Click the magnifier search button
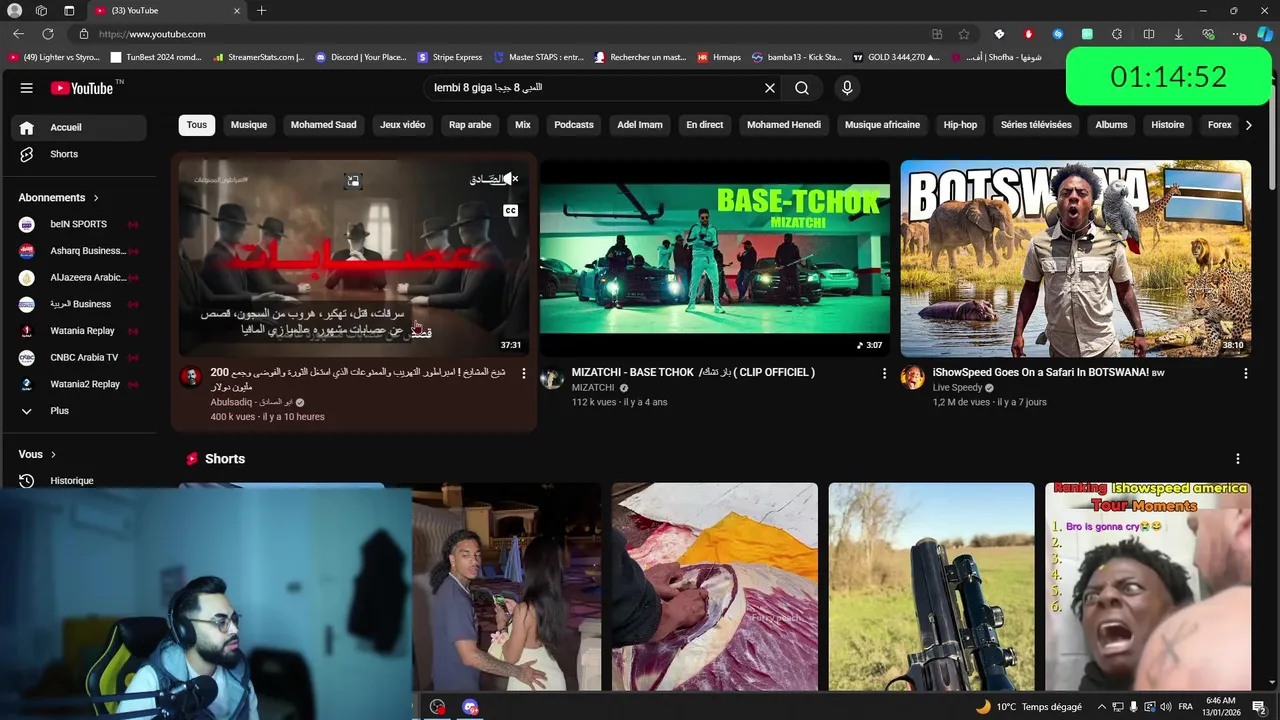The width and height of the screenshot is (1280, 720). (x=802, y=88)
